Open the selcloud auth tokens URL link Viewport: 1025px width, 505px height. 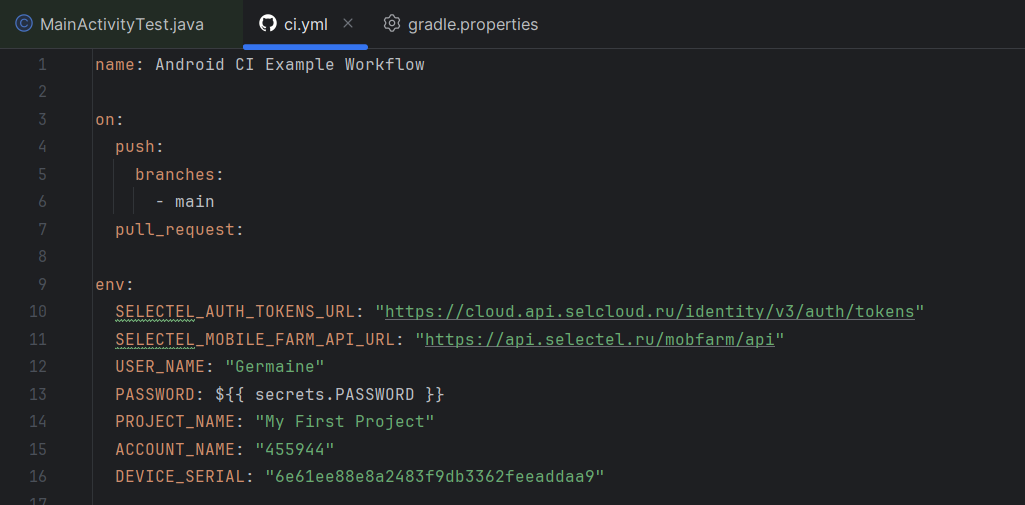tap(649, 312)
